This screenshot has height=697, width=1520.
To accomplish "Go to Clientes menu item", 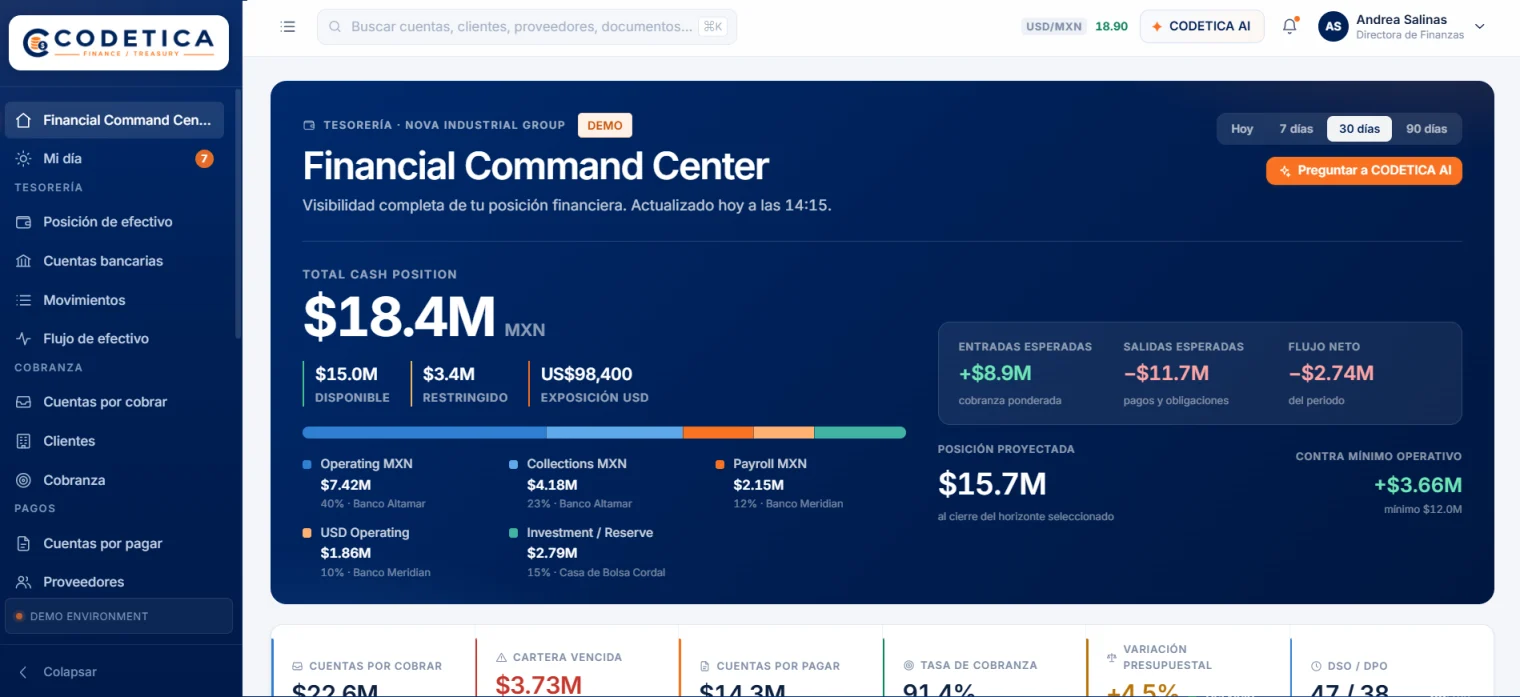I will click(114, 441).
